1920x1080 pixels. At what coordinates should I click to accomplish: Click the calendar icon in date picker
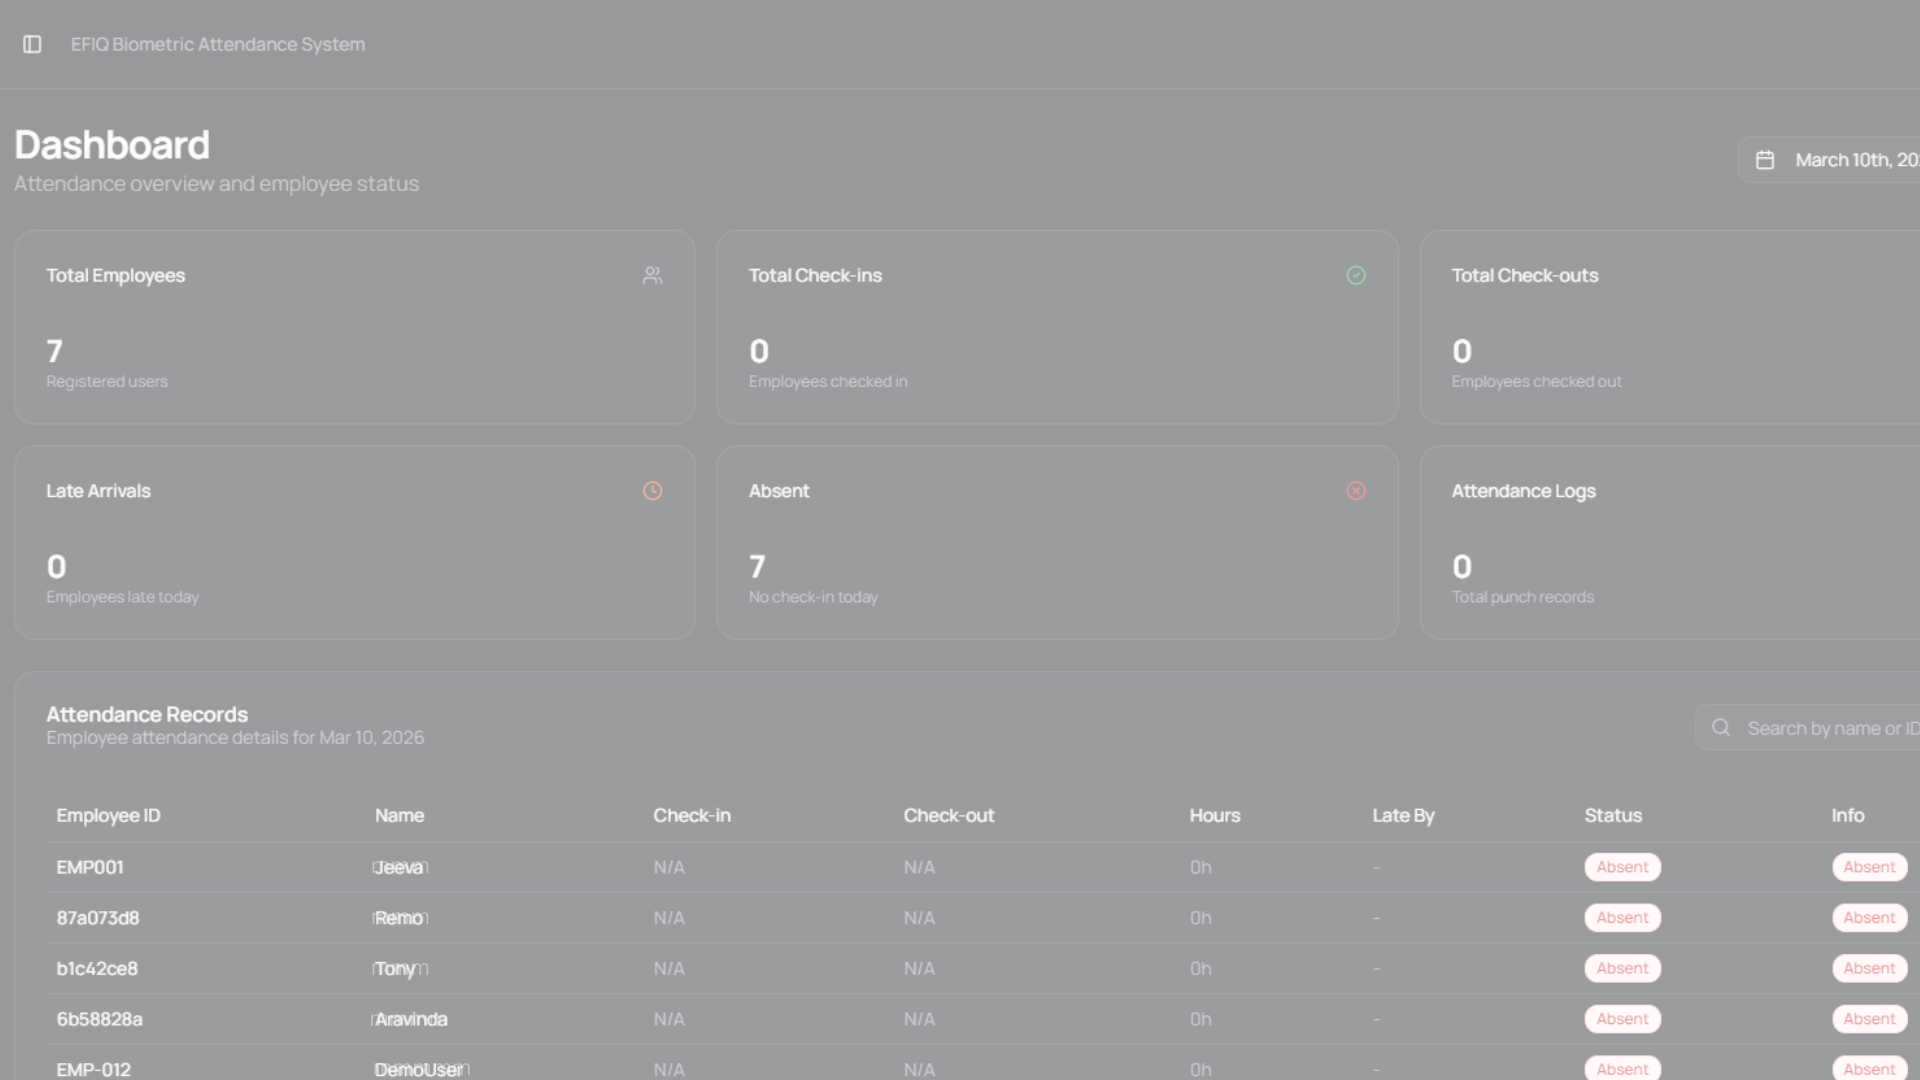coord(1765,160)
